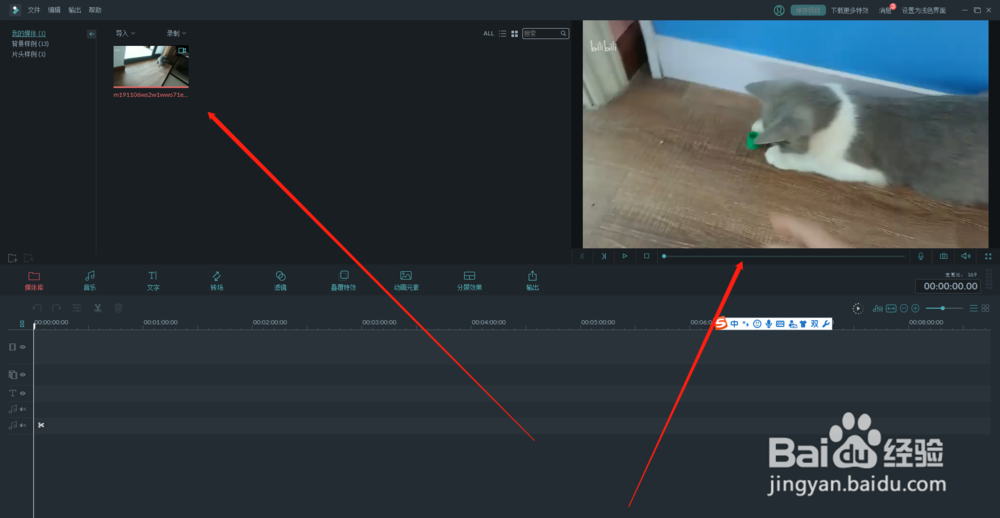Take a snapshot with camera icon
The image size is (1000, 518).
click(944, 256)
